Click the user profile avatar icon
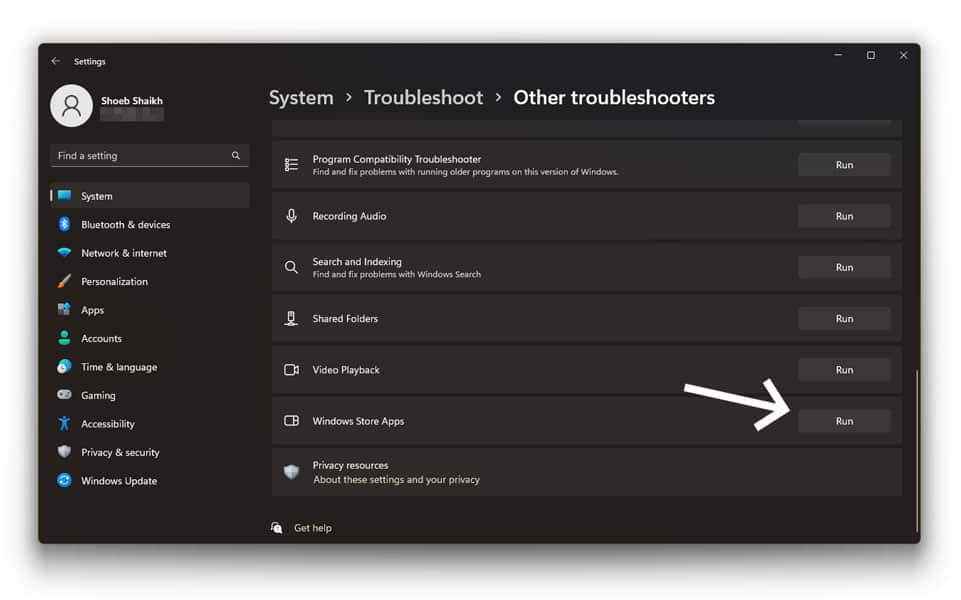The width and height of the screenshot is (961, 600). (x=71, y=105)
